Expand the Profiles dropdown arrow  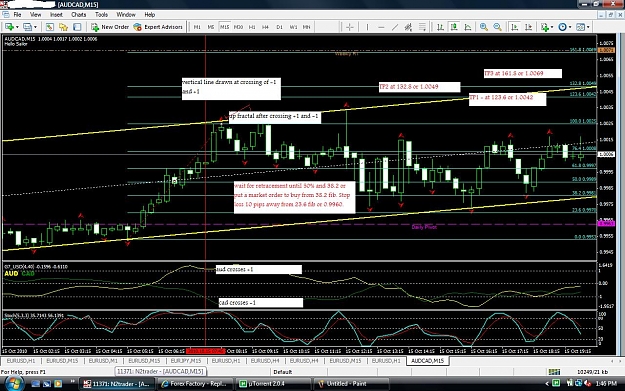tap(35, 27)
